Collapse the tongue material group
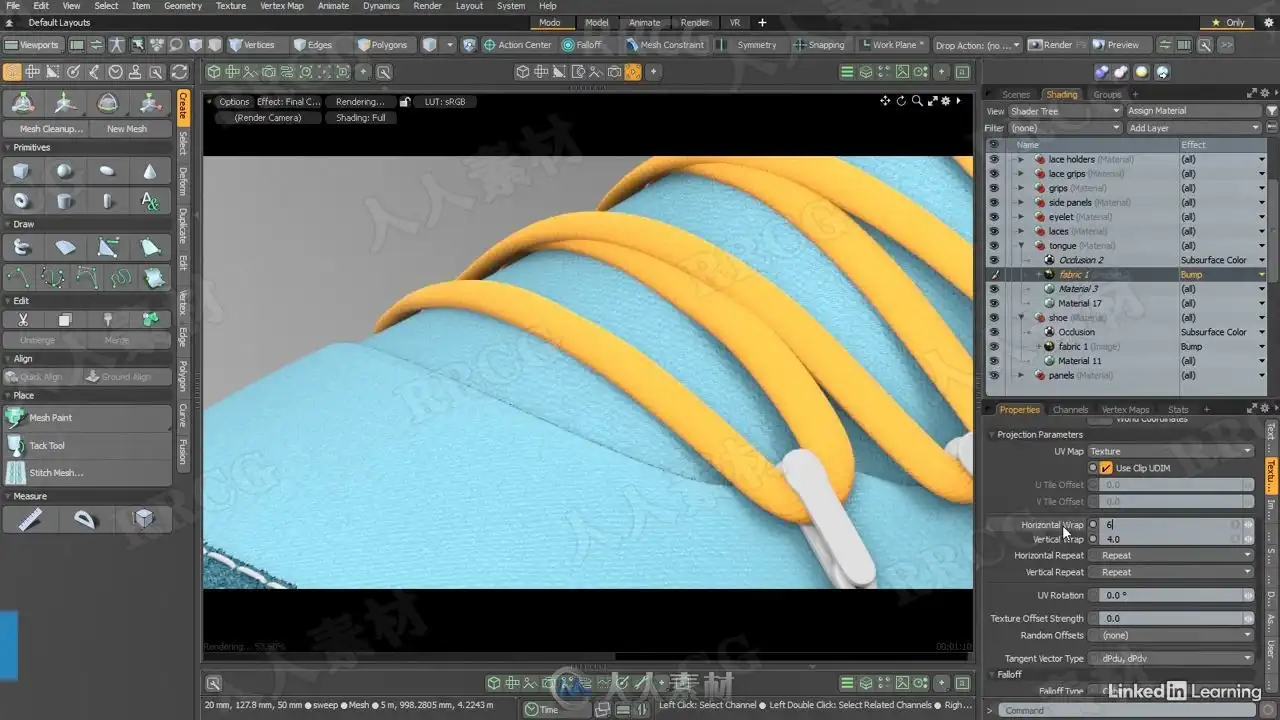Viewport: 1280px width, 720px height. [x=1021, y=246]
